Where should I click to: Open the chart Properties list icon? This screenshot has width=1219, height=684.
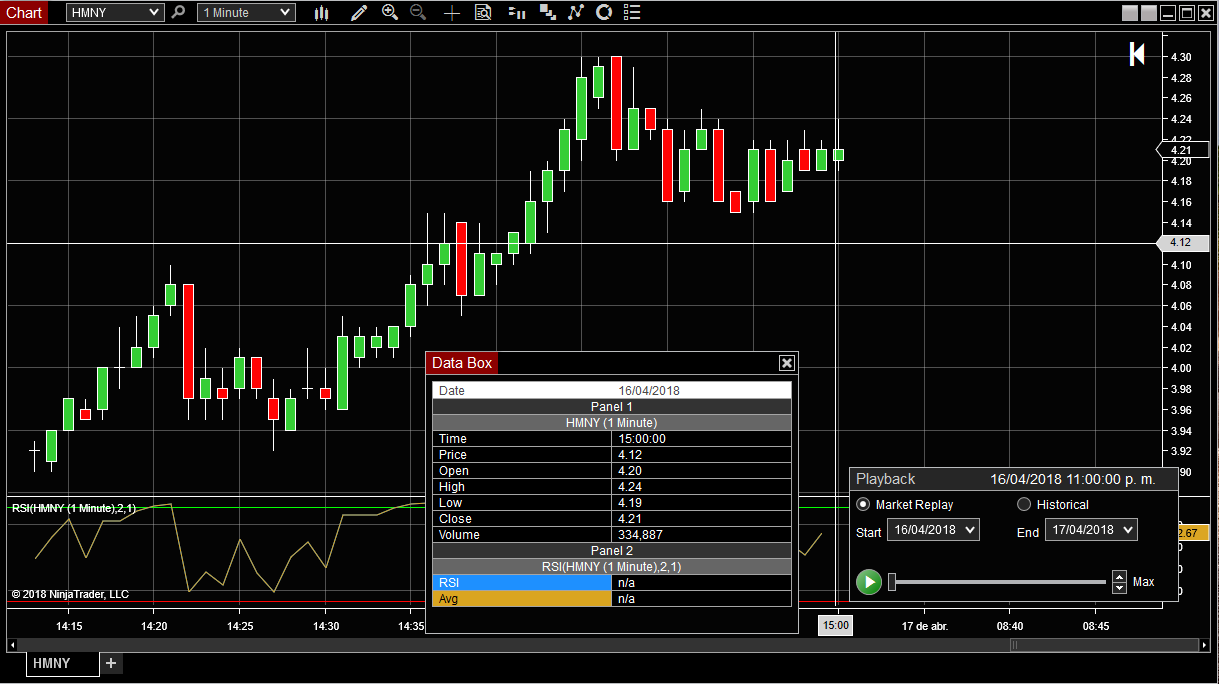[x=632, y=12]
